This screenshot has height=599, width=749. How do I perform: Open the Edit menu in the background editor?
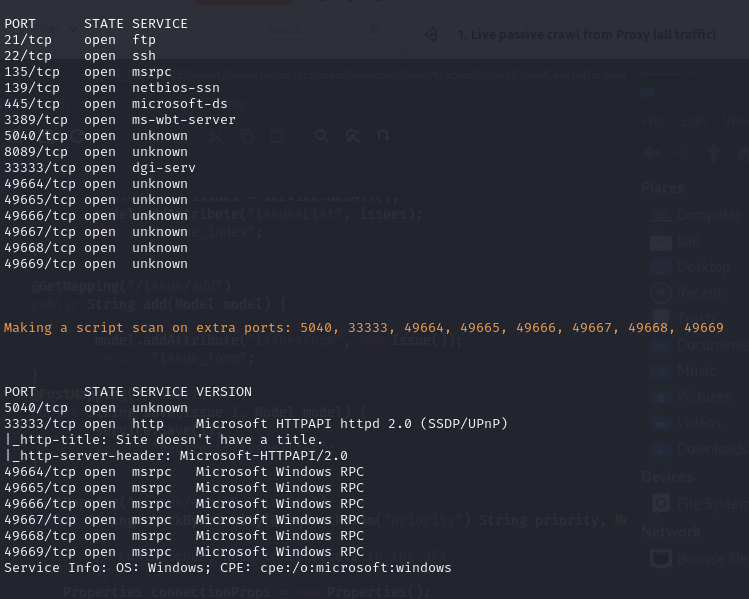694,121
